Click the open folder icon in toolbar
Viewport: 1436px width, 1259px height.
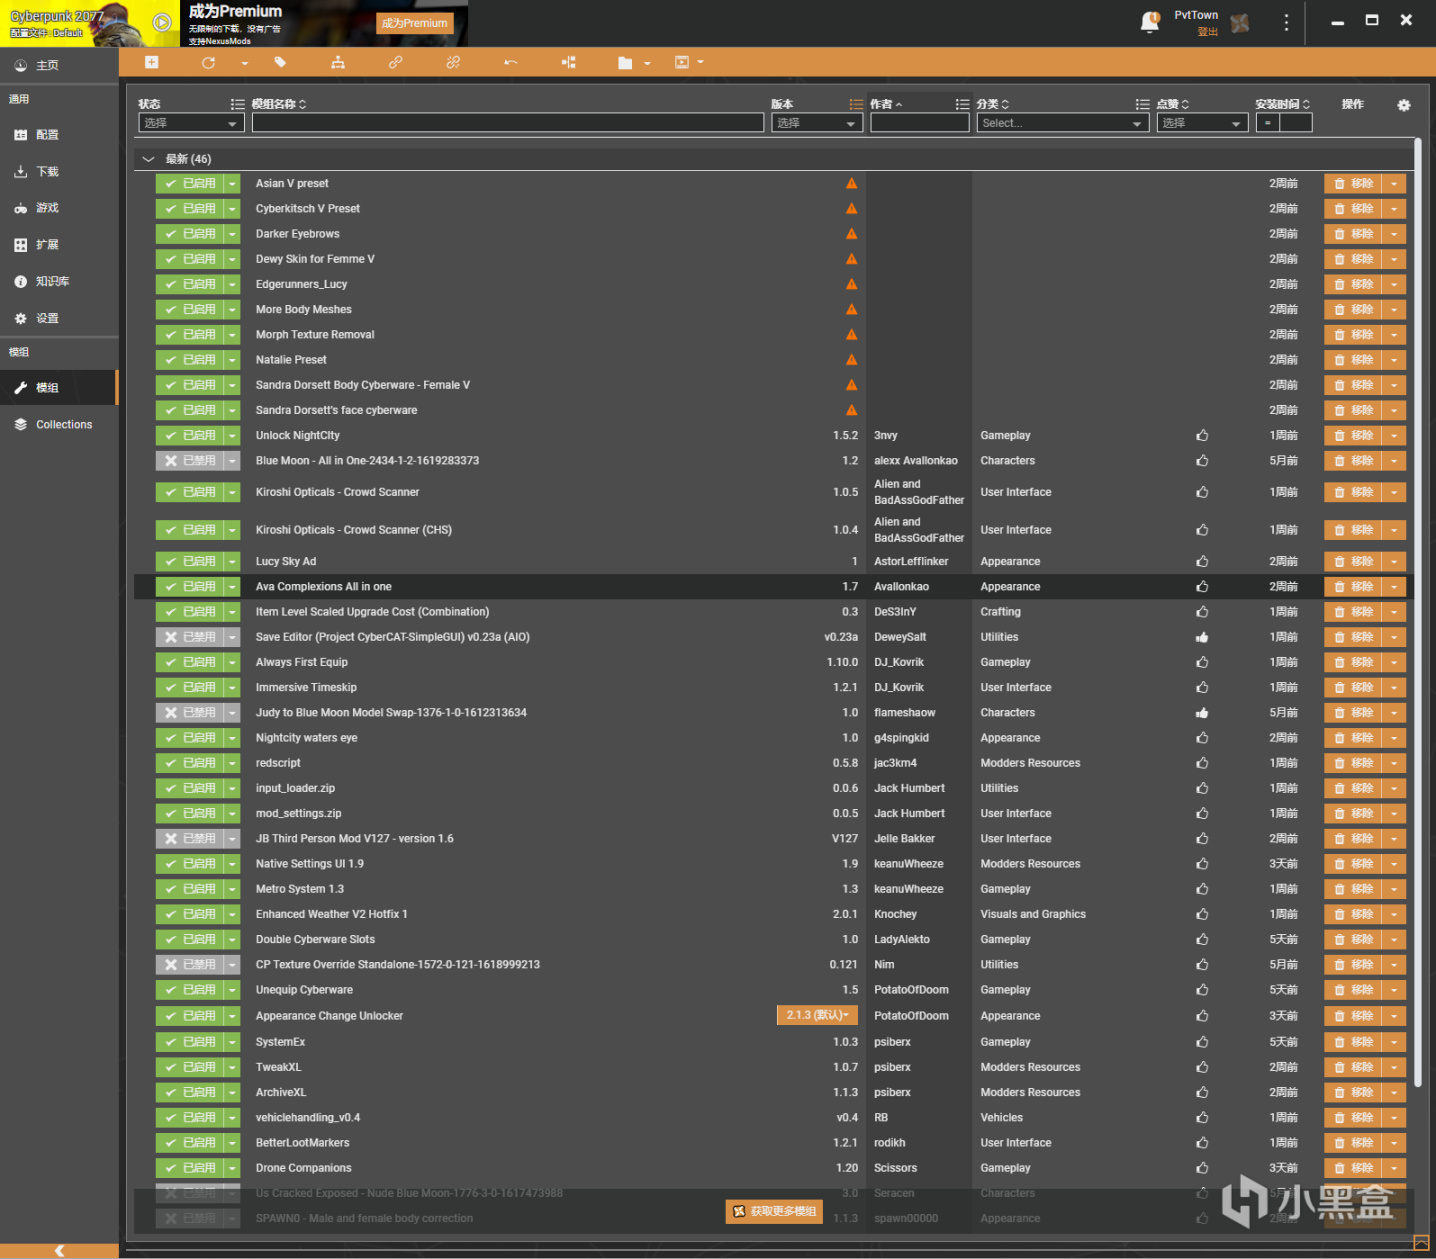tap(625, 62)
